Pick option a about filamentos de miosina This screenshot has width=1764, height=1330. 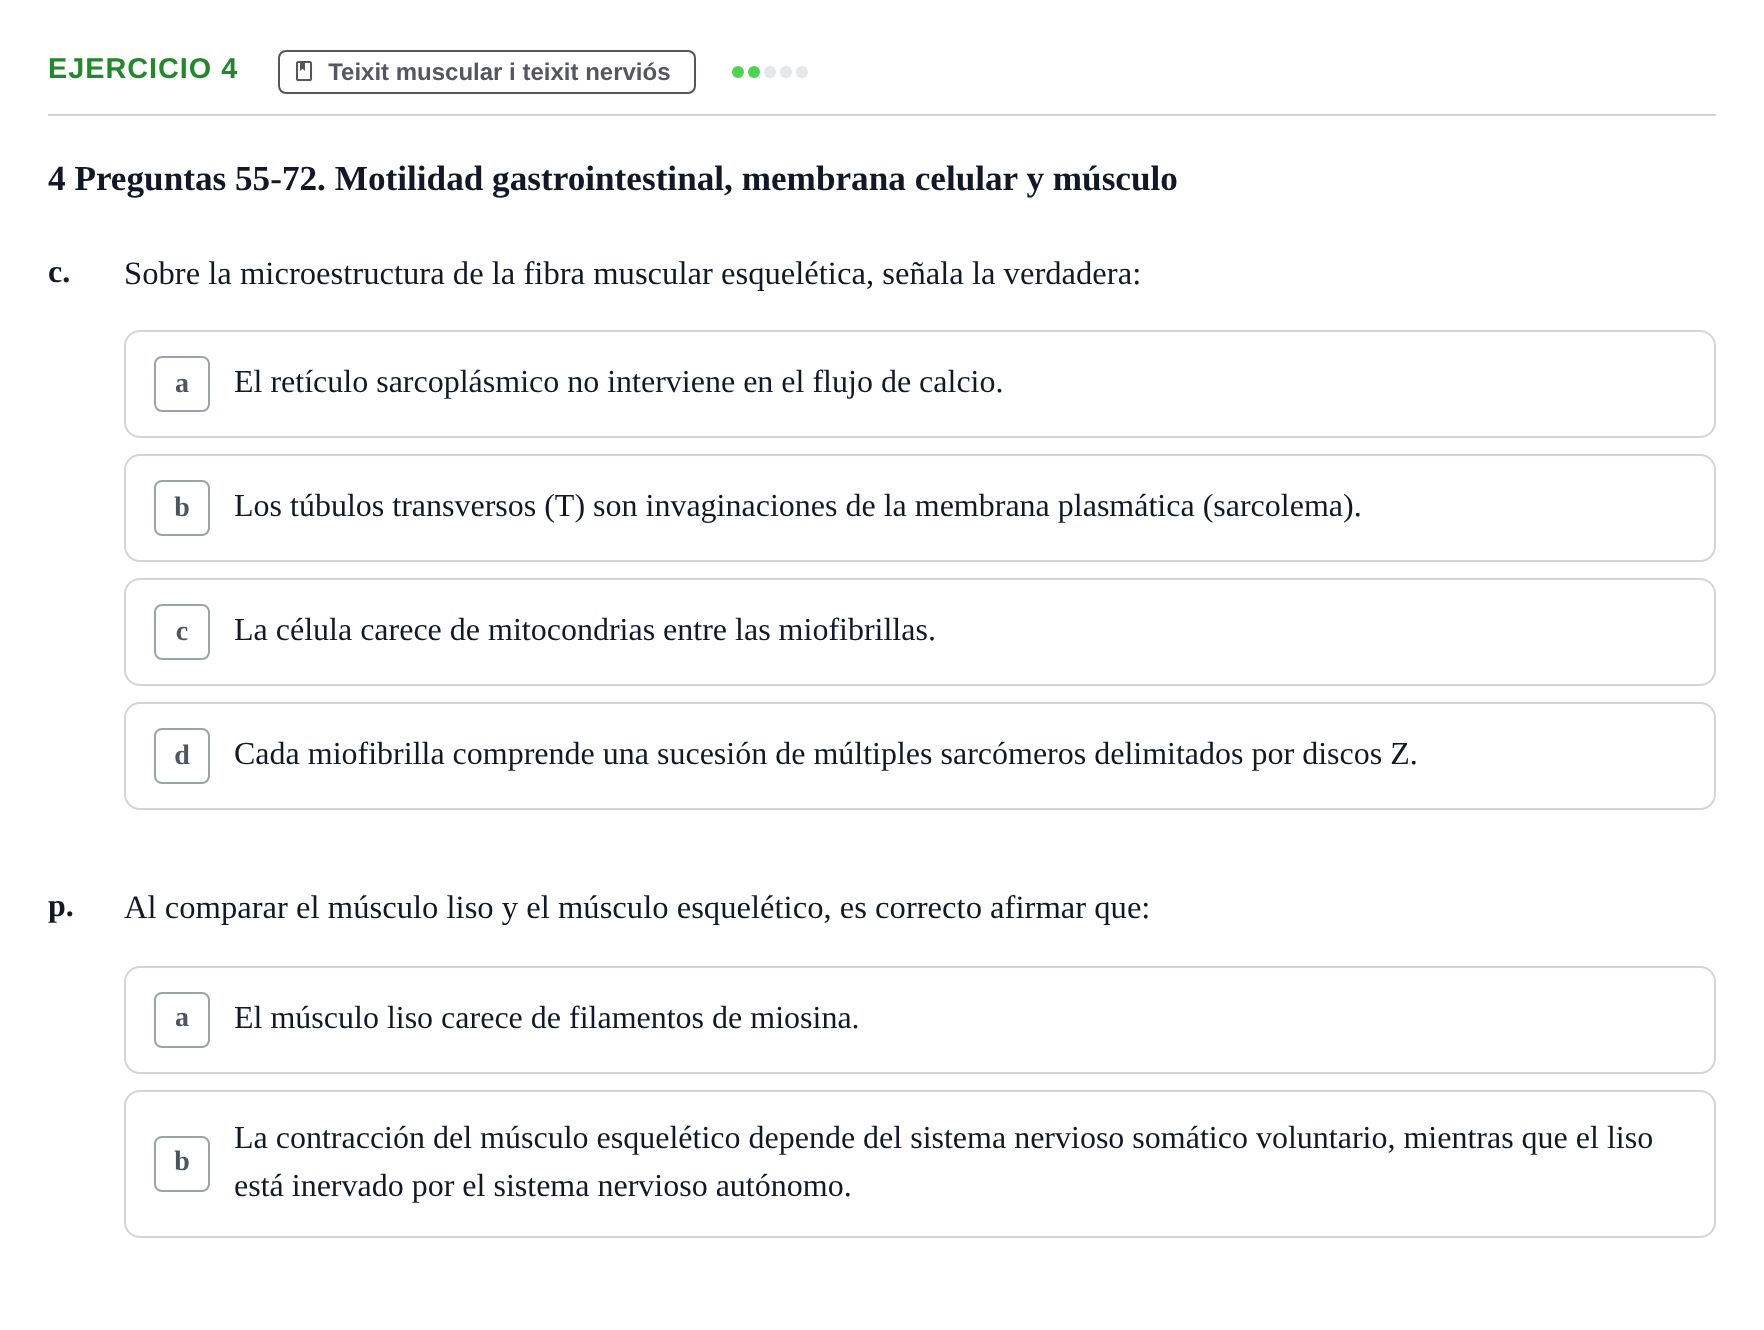click(920, 1020)
